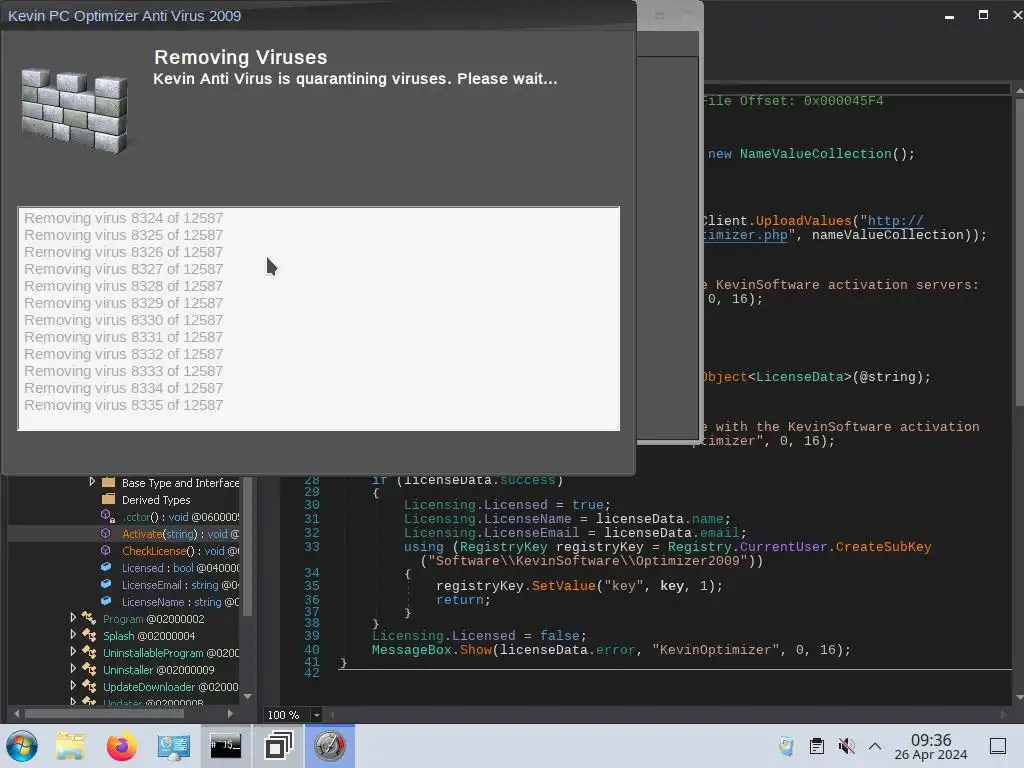
Task: Click CreateSubKey in the code editor
Action: pos(883,547)
